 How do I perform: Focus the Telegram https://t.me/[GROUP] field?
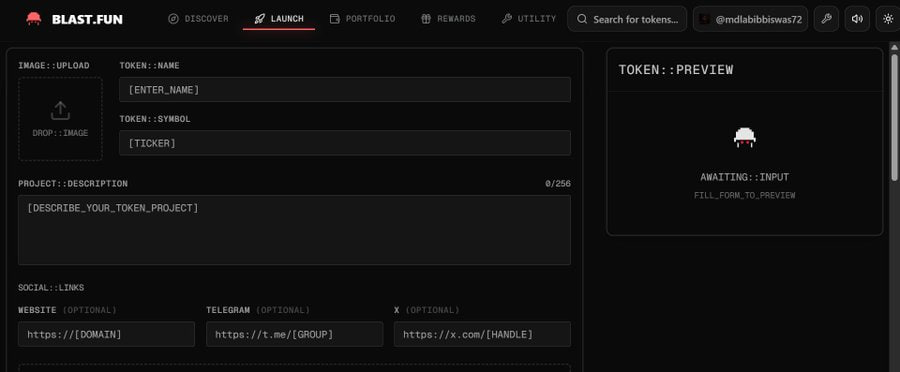294,334
